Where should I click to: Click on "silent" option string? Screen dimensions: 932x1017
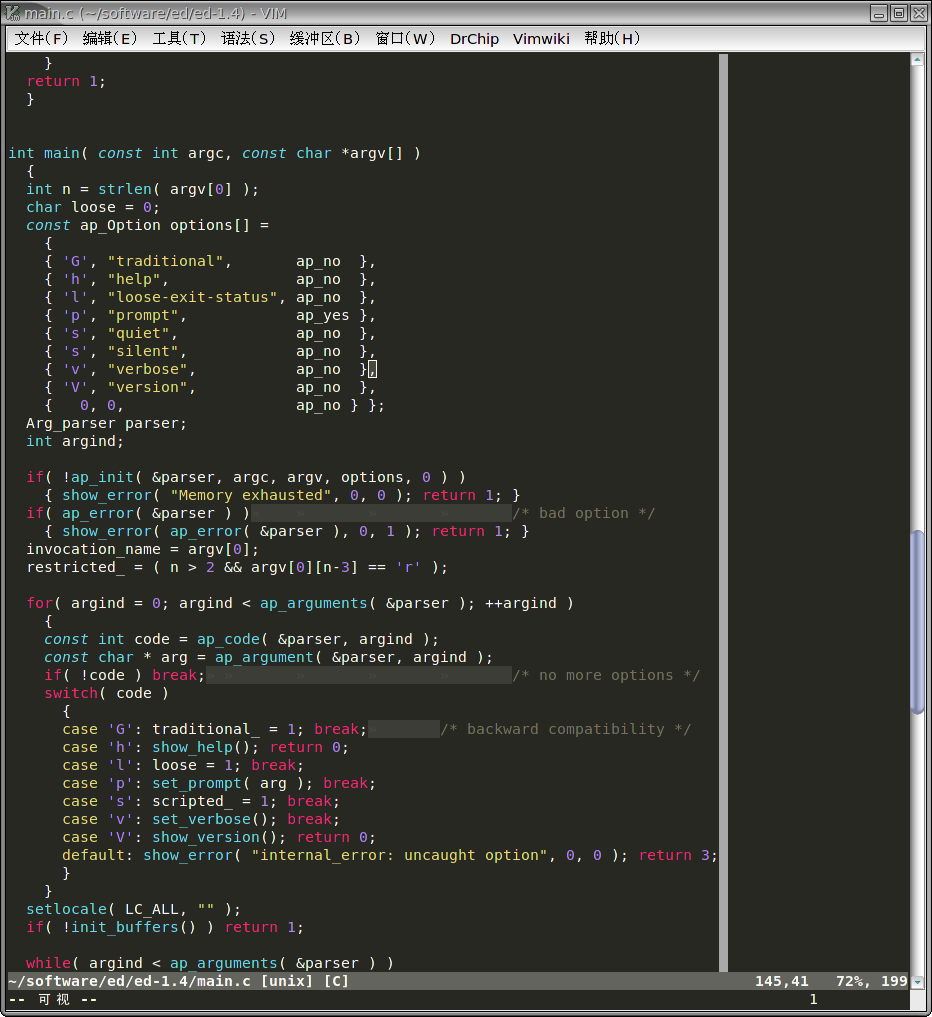click(143, 352)
